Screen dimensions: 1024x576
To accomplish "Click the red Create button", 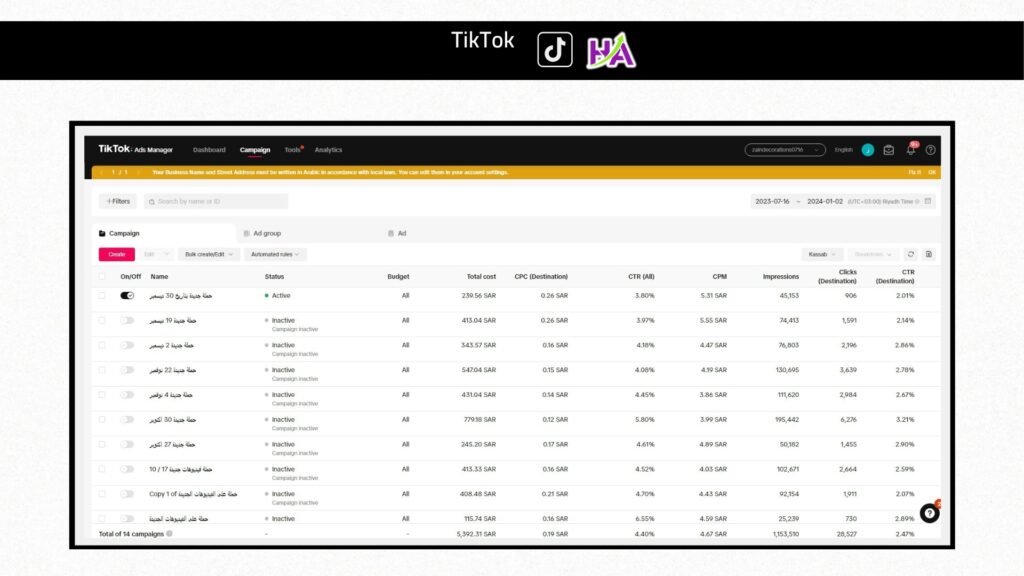I will [x=116, y=254].
